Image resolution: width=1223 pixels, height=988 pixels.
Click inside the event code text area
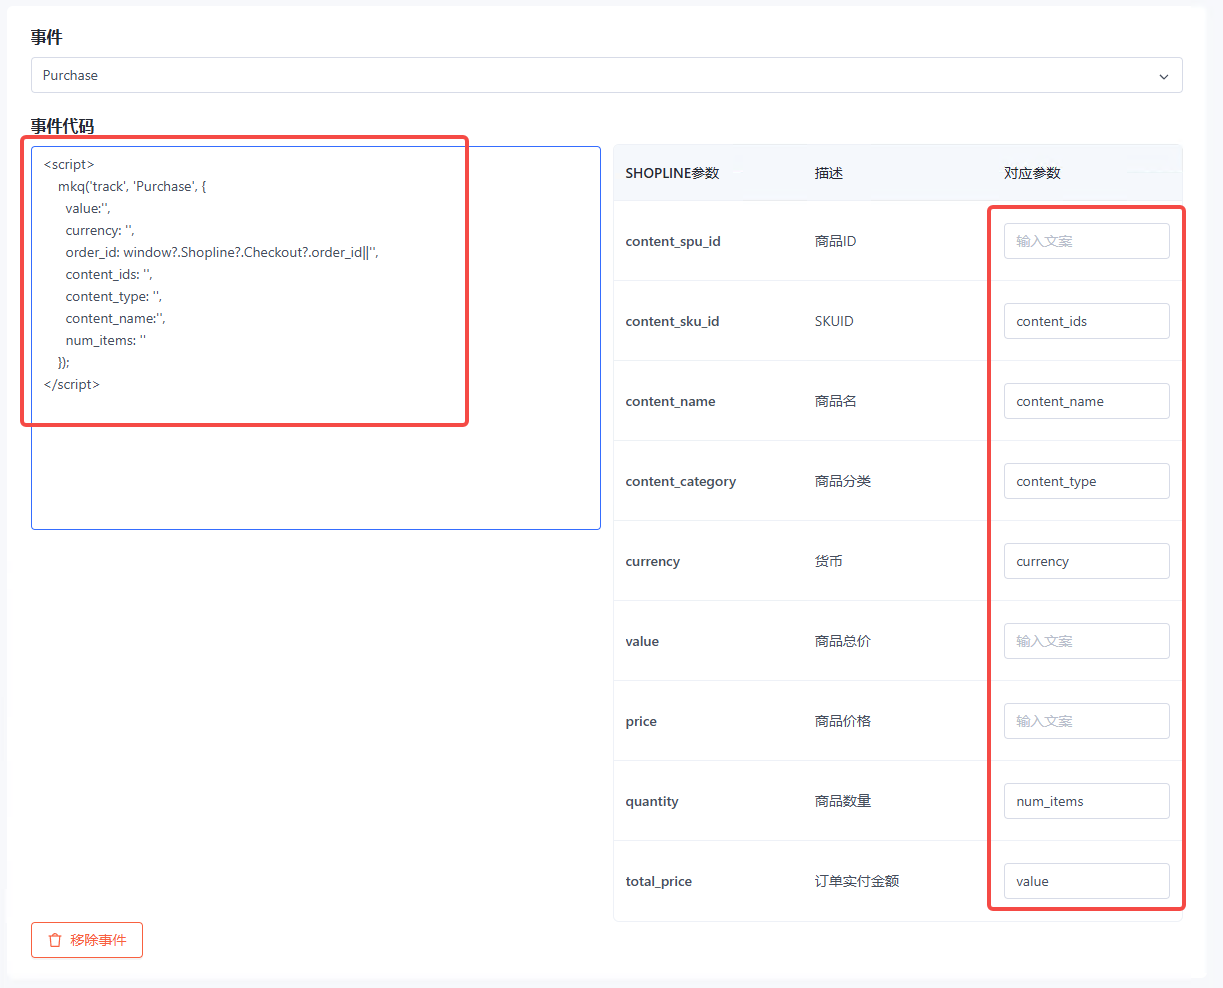tap(316, 338)
